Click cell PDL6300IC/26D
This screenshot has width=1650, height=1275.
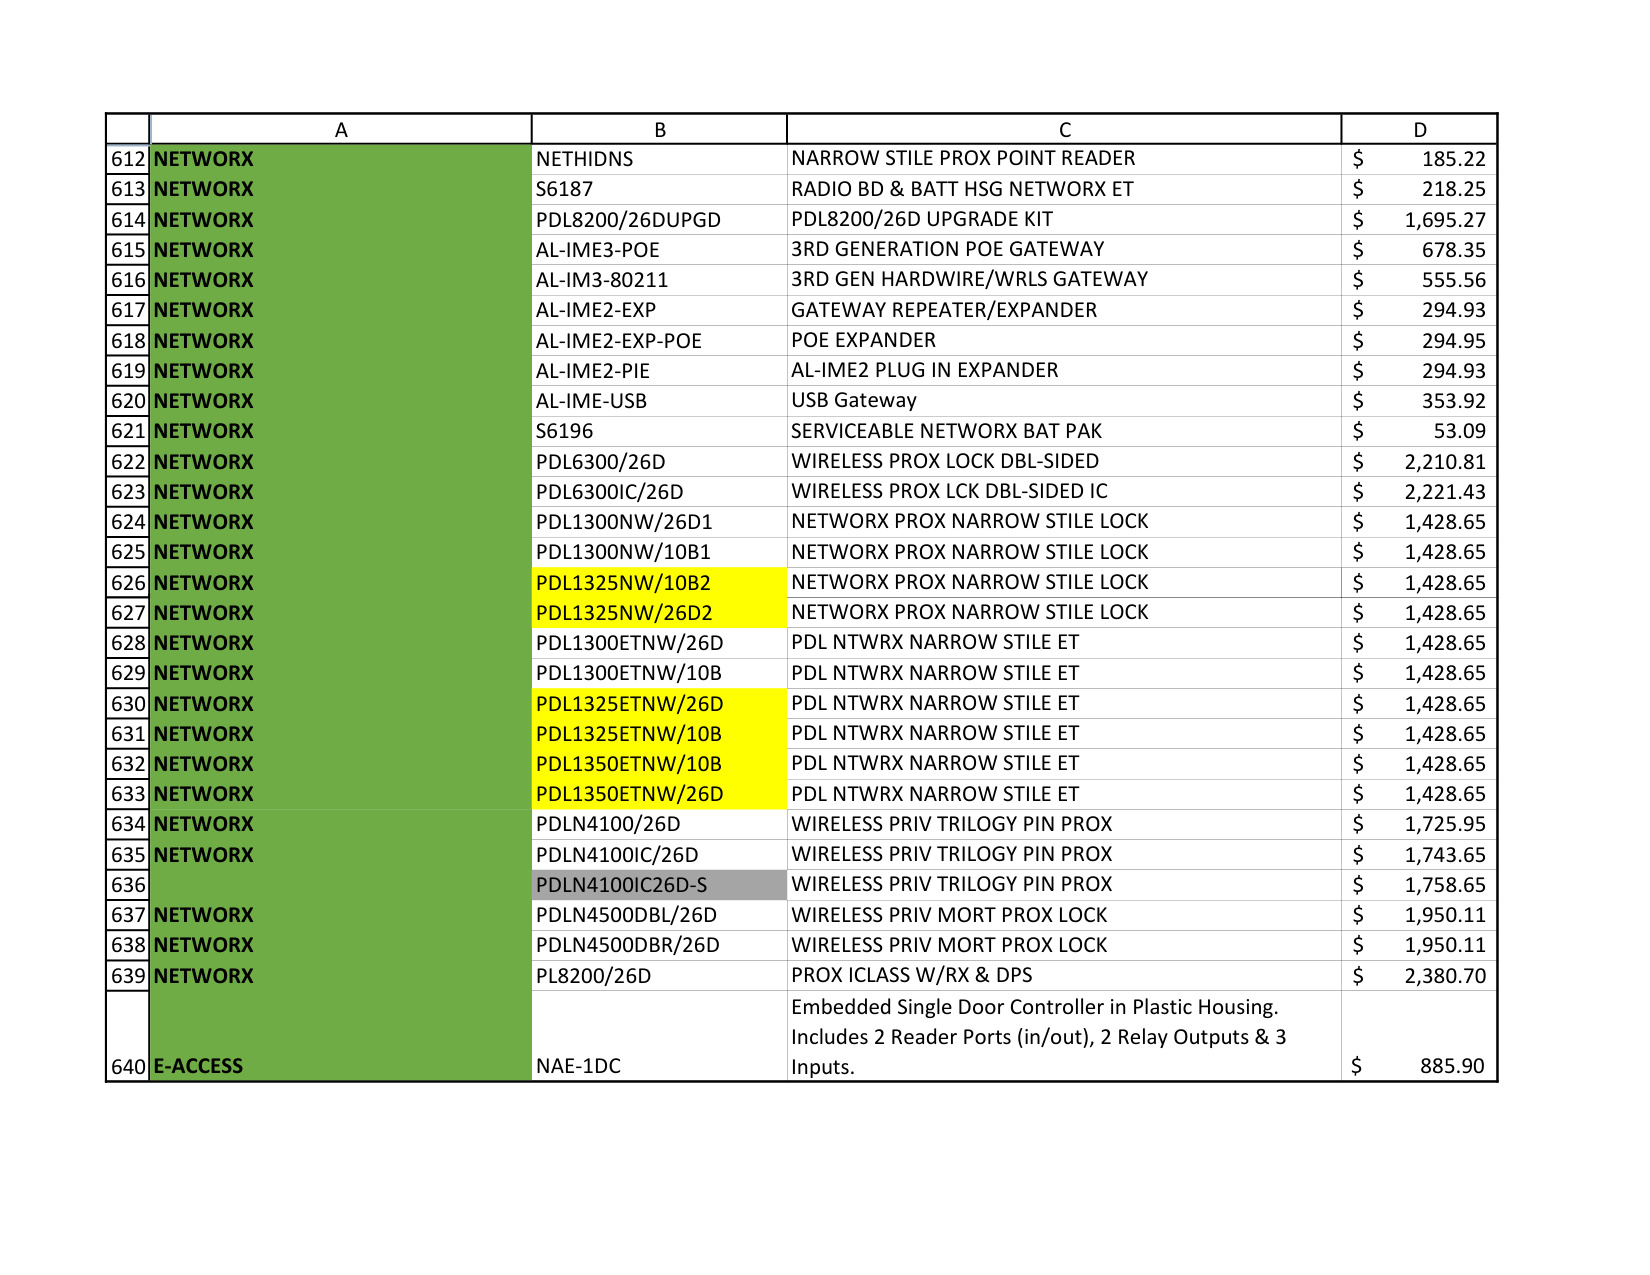660,492
